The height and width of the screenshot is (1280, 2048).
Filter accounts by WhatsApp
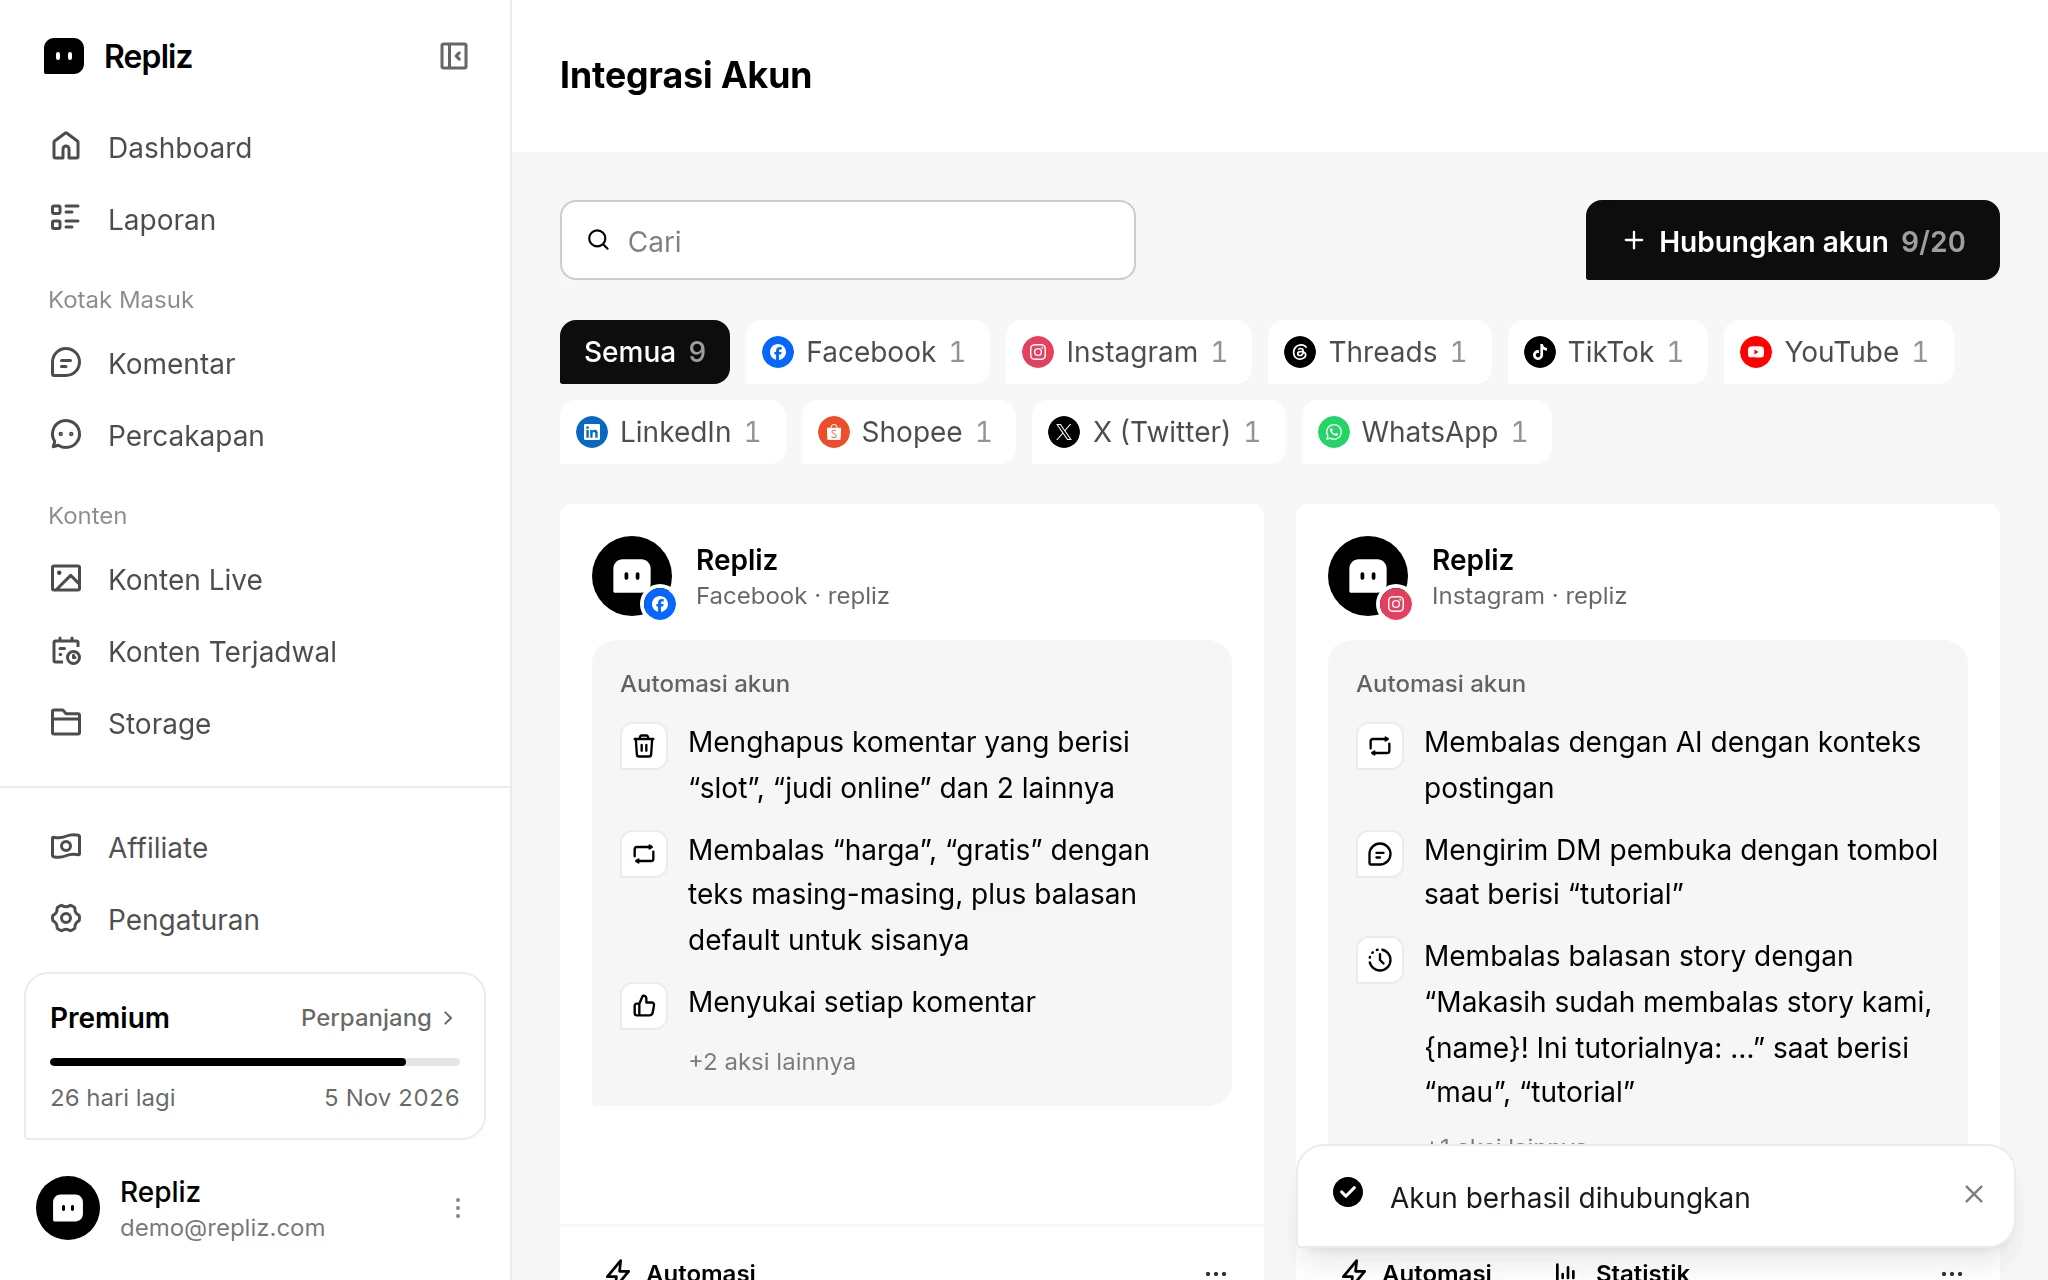[x=1426, y=432]
